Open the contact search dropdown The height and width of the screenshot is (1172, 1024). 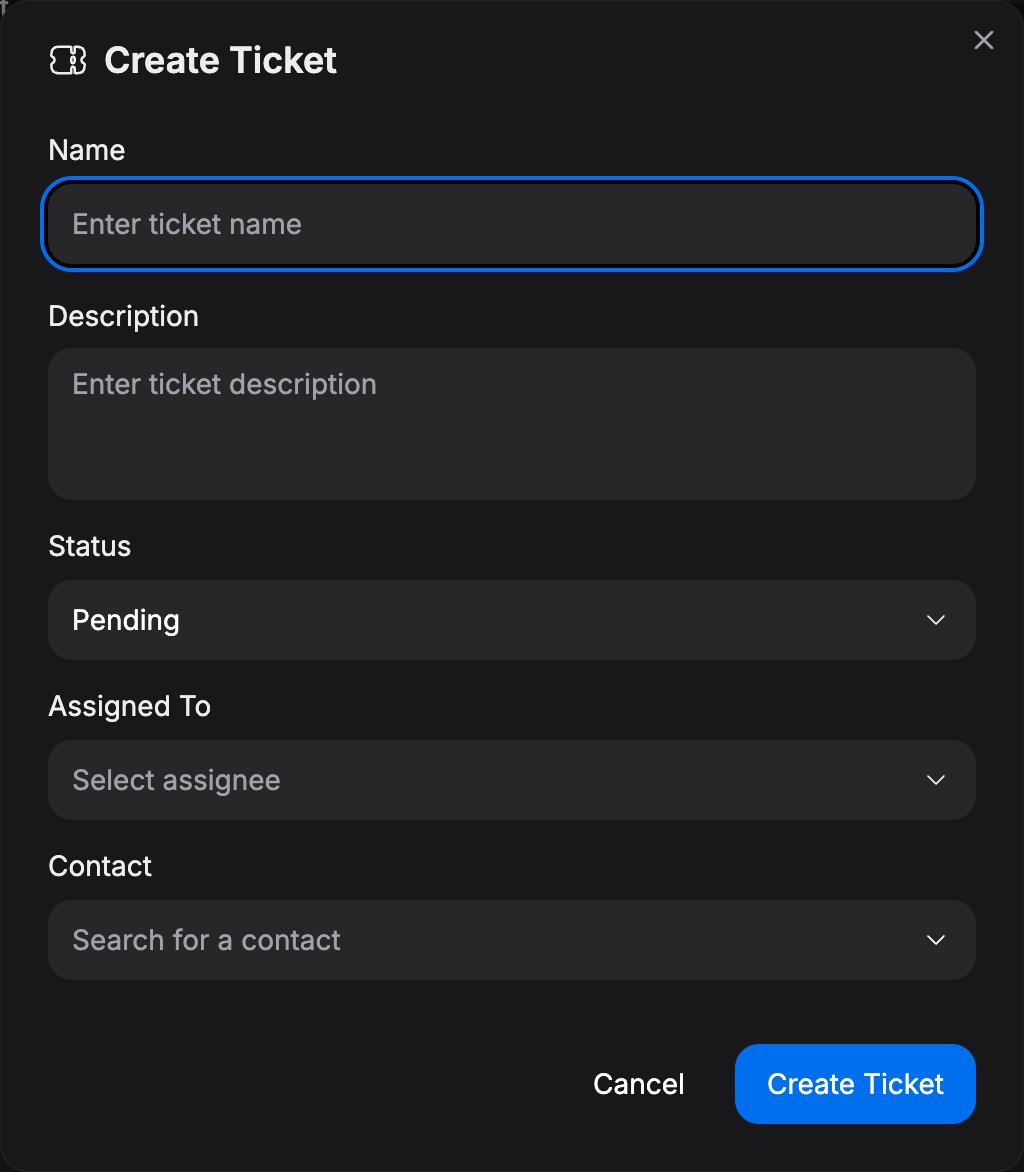pyautogui.click(x=512, y=940)
